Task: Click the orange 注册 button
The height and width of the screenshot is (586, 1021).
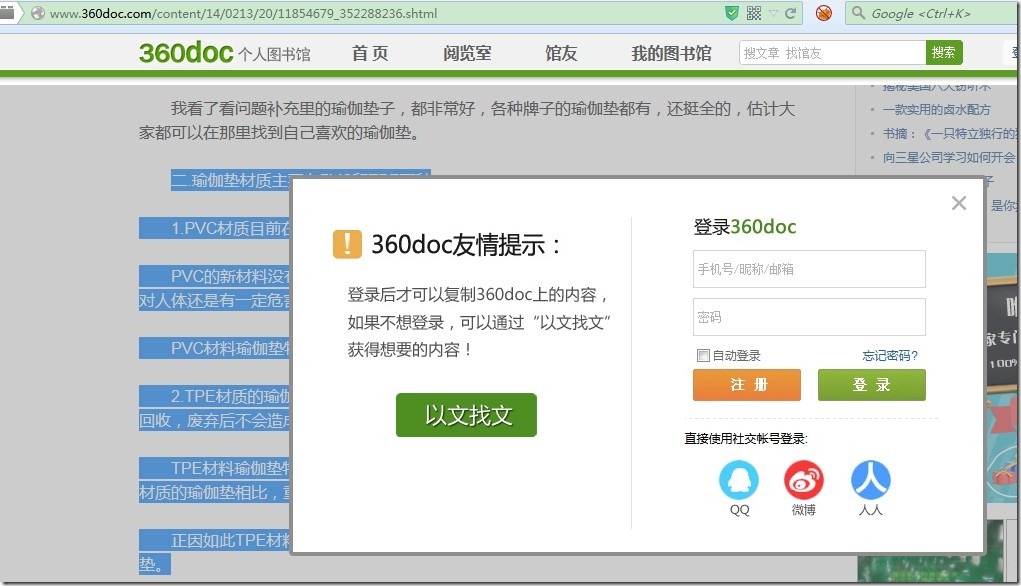Action: pyautogui.click(x=747, y=385)
